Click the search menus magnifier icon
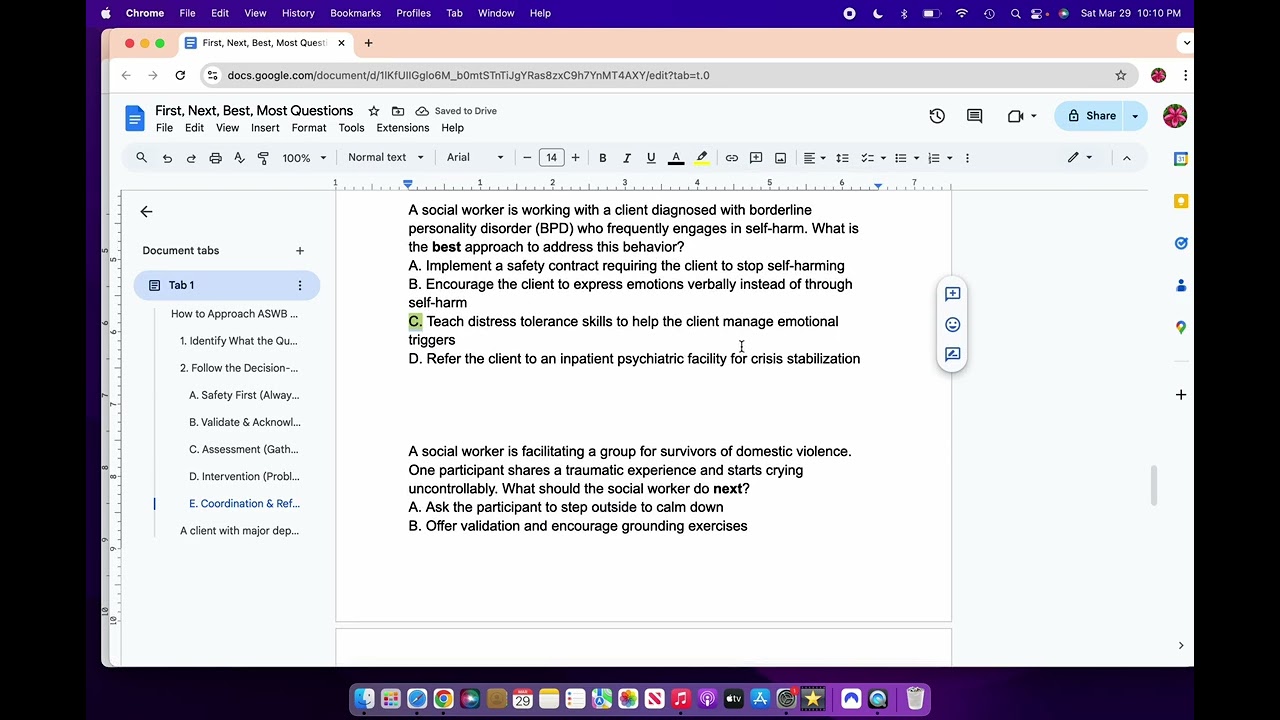Image resolution: width=1280 pixels, height=720 pixels. [141, 158]
